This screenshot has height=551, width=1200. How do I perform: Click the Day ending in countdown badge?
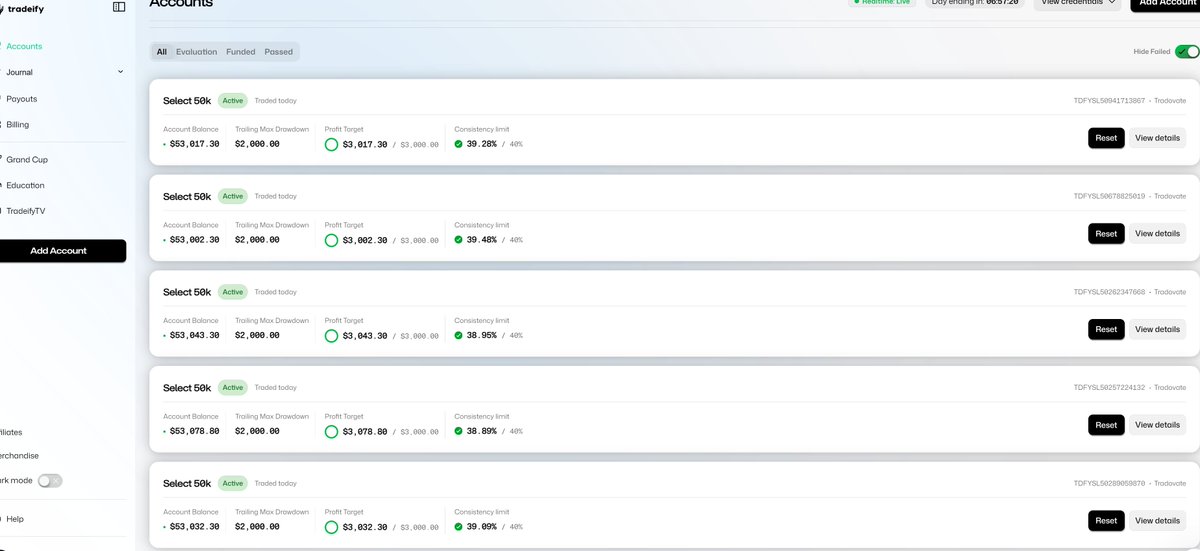pos(974,2)
